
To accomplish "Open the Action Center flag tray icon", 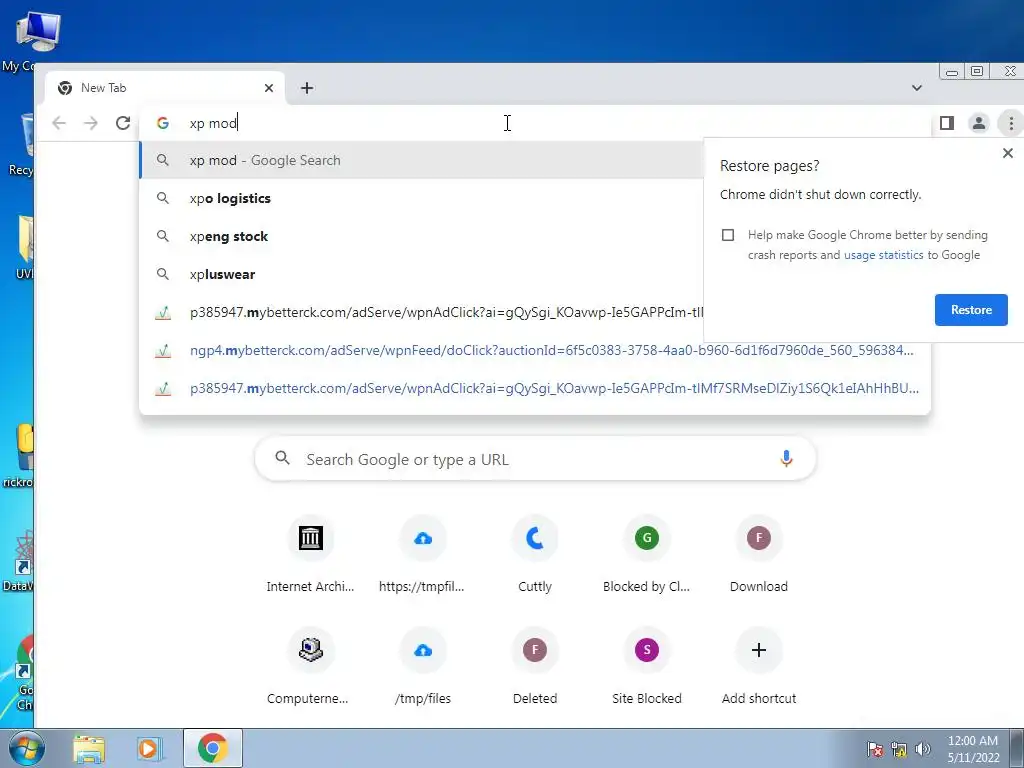I will click(875, 749).
